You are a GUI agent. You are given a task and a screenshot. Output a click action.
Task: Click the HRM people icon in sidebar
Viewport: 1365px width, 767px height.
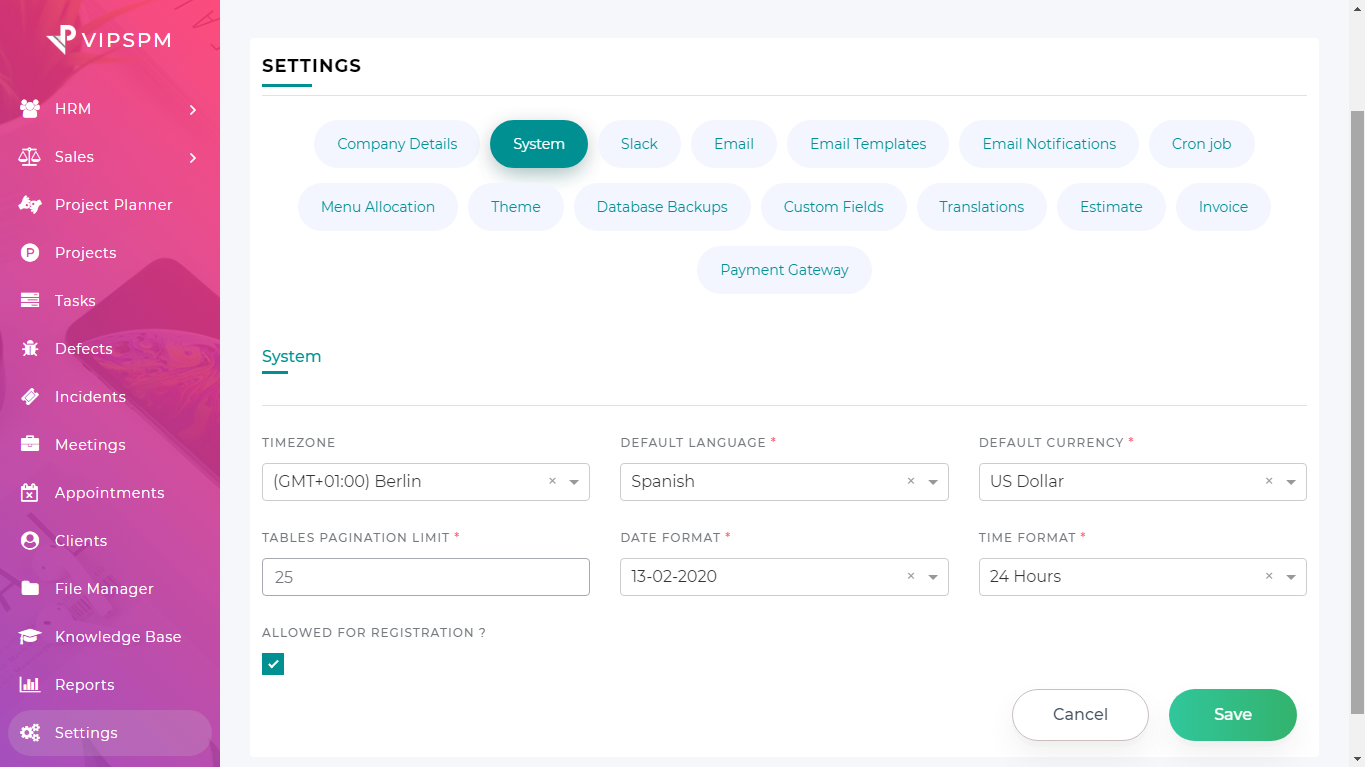[30, 109]
